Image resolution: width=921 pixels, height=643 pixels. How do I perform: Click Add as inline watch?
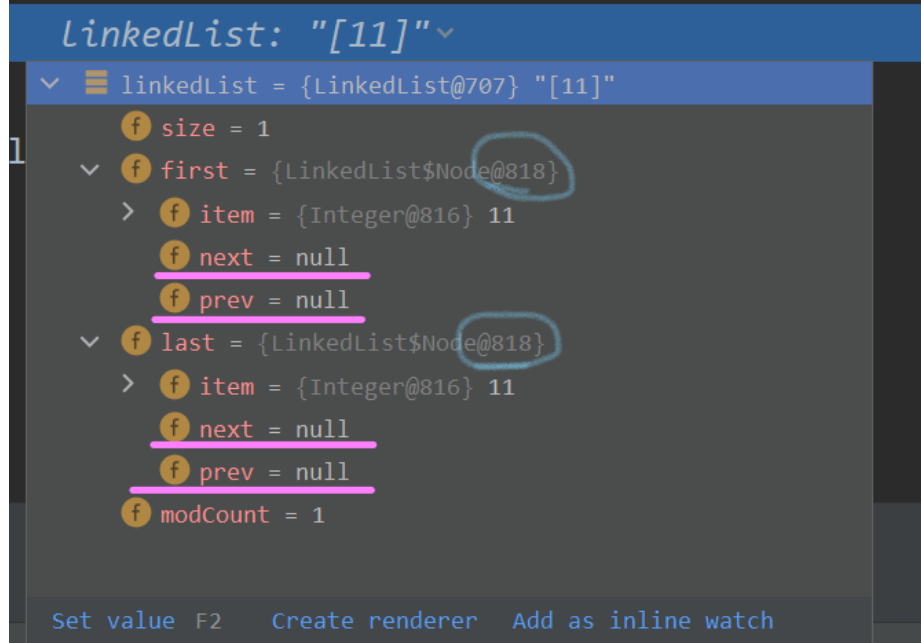pos(642,621)
